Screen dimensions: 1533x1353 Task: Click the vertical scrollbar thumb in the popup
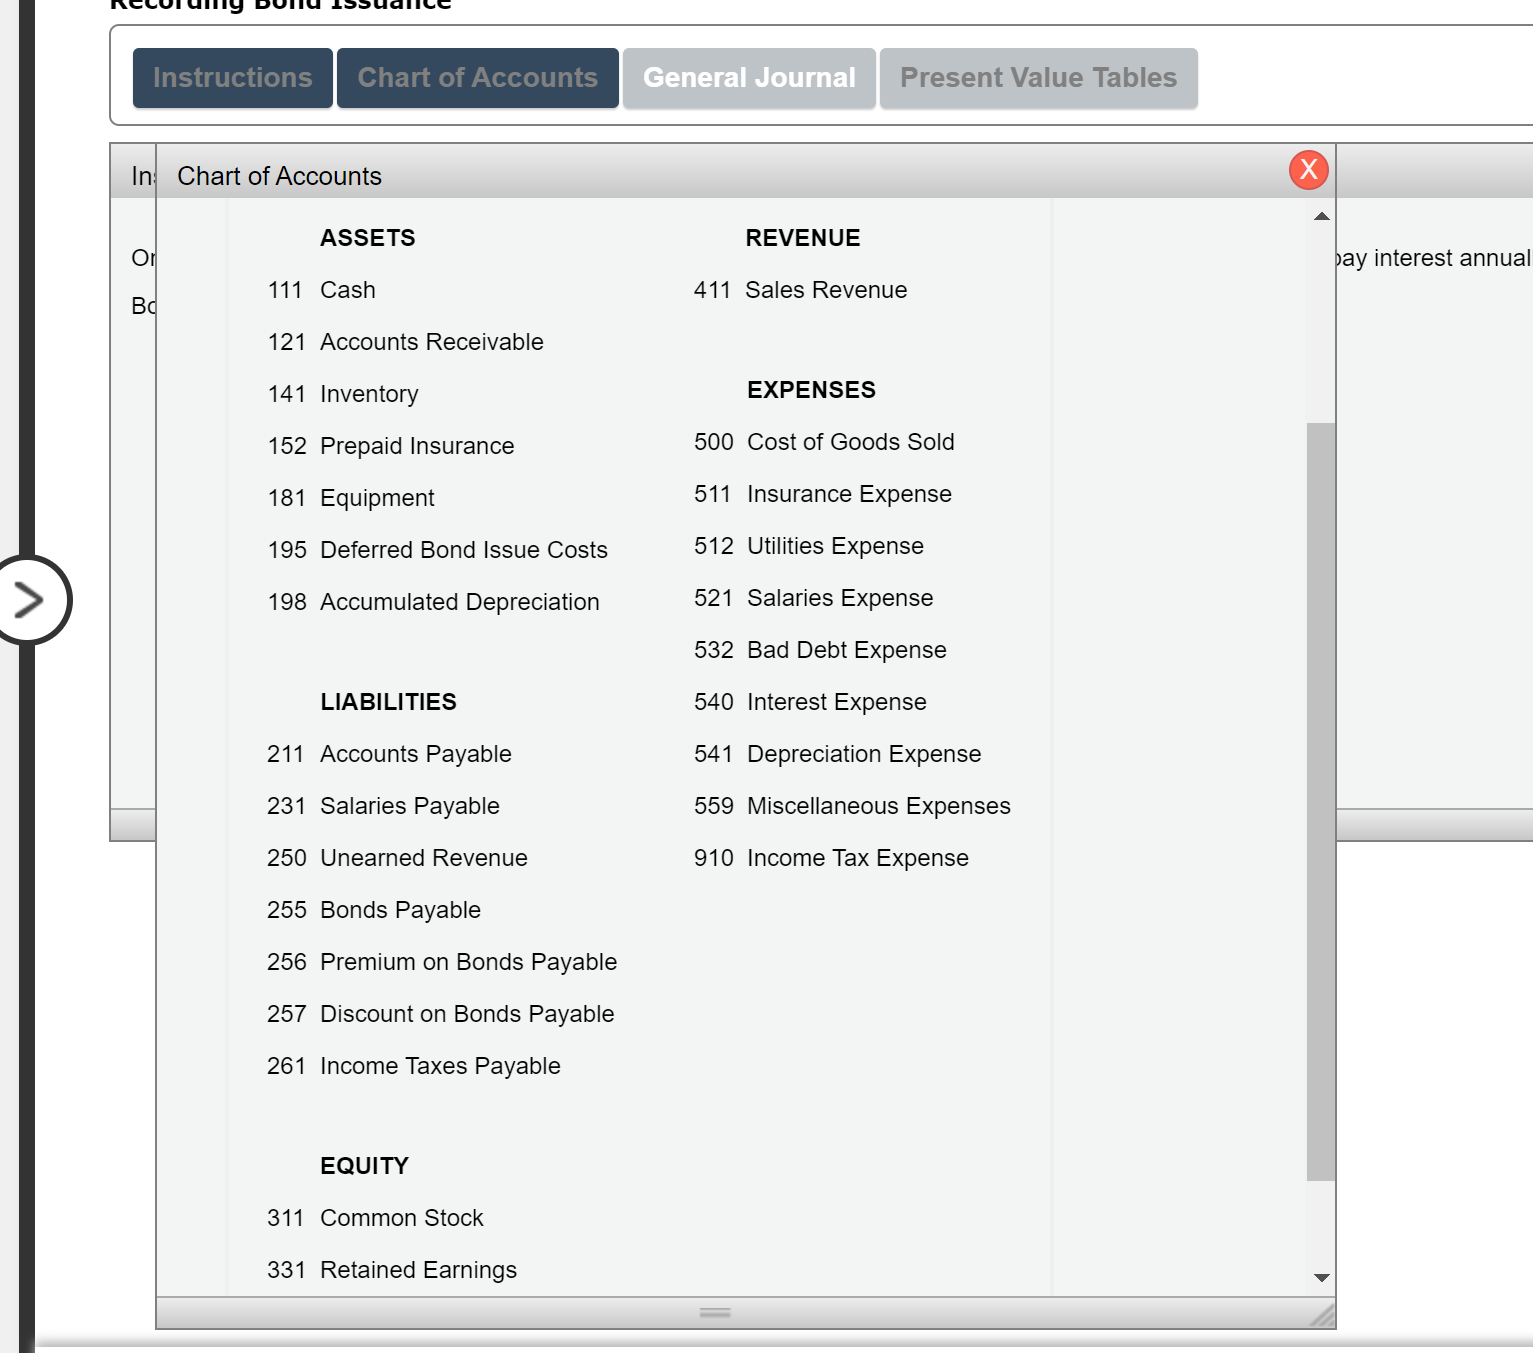[1321, 801]
